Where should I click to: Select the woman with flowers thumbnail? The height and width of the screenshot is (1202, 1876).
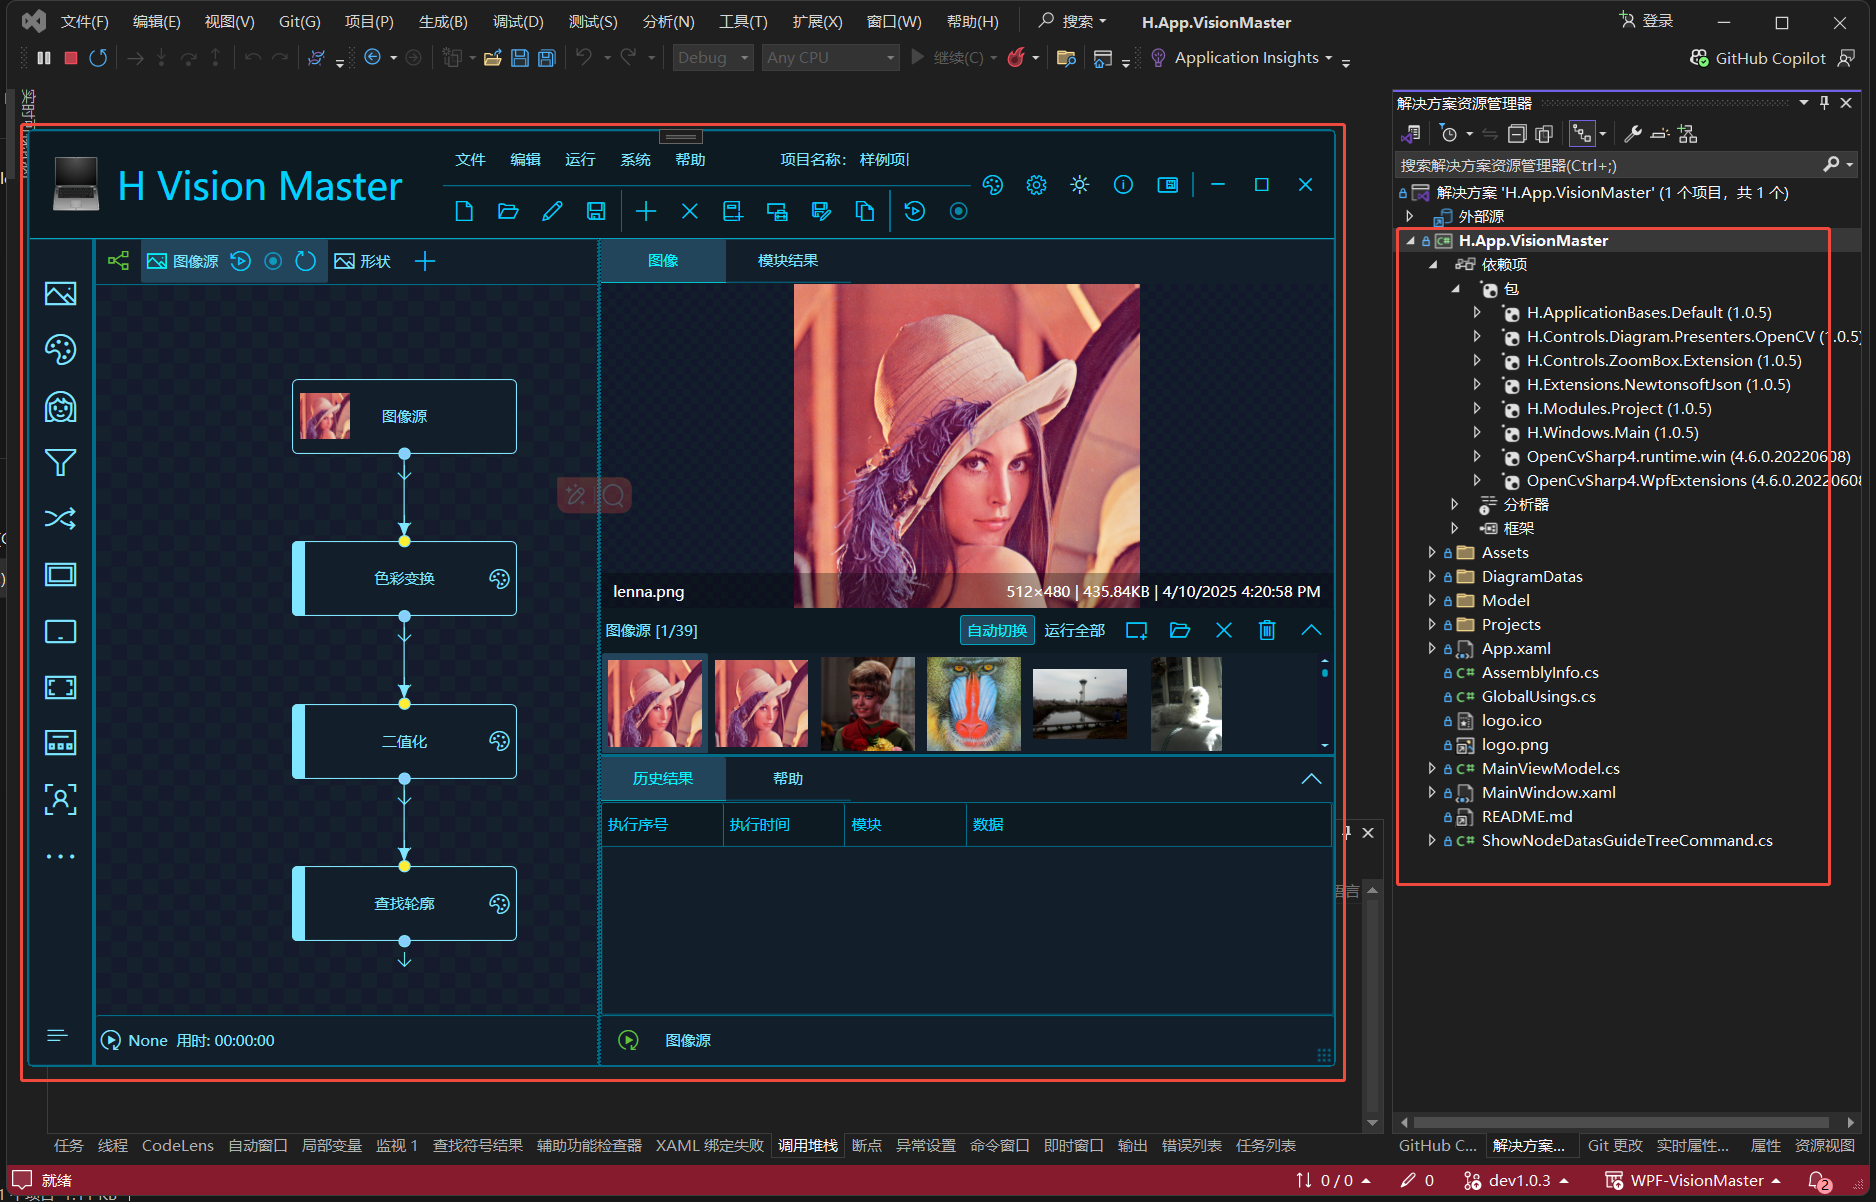(x=868, y=704)
